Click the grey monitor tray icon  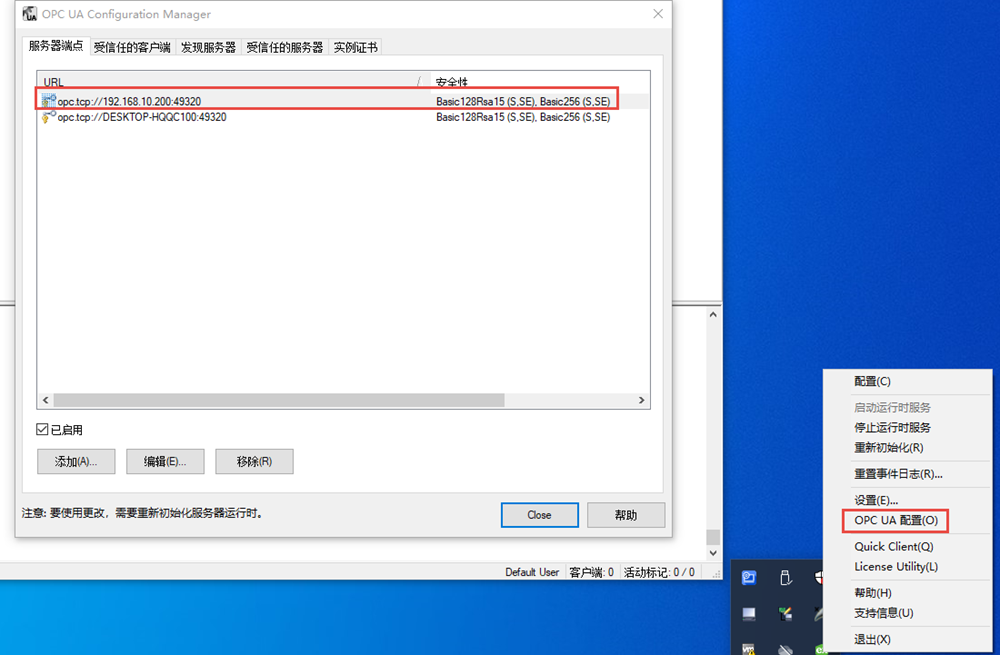pos(749,614)
